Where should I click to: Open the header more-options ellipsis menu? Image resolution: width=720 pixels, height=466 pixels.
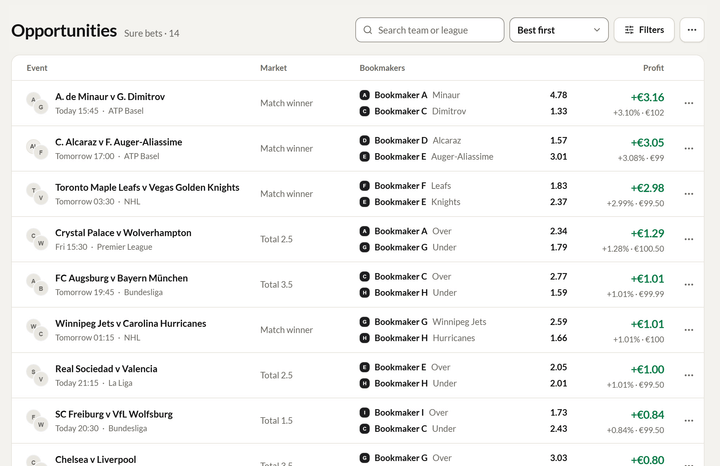[692, 30]
